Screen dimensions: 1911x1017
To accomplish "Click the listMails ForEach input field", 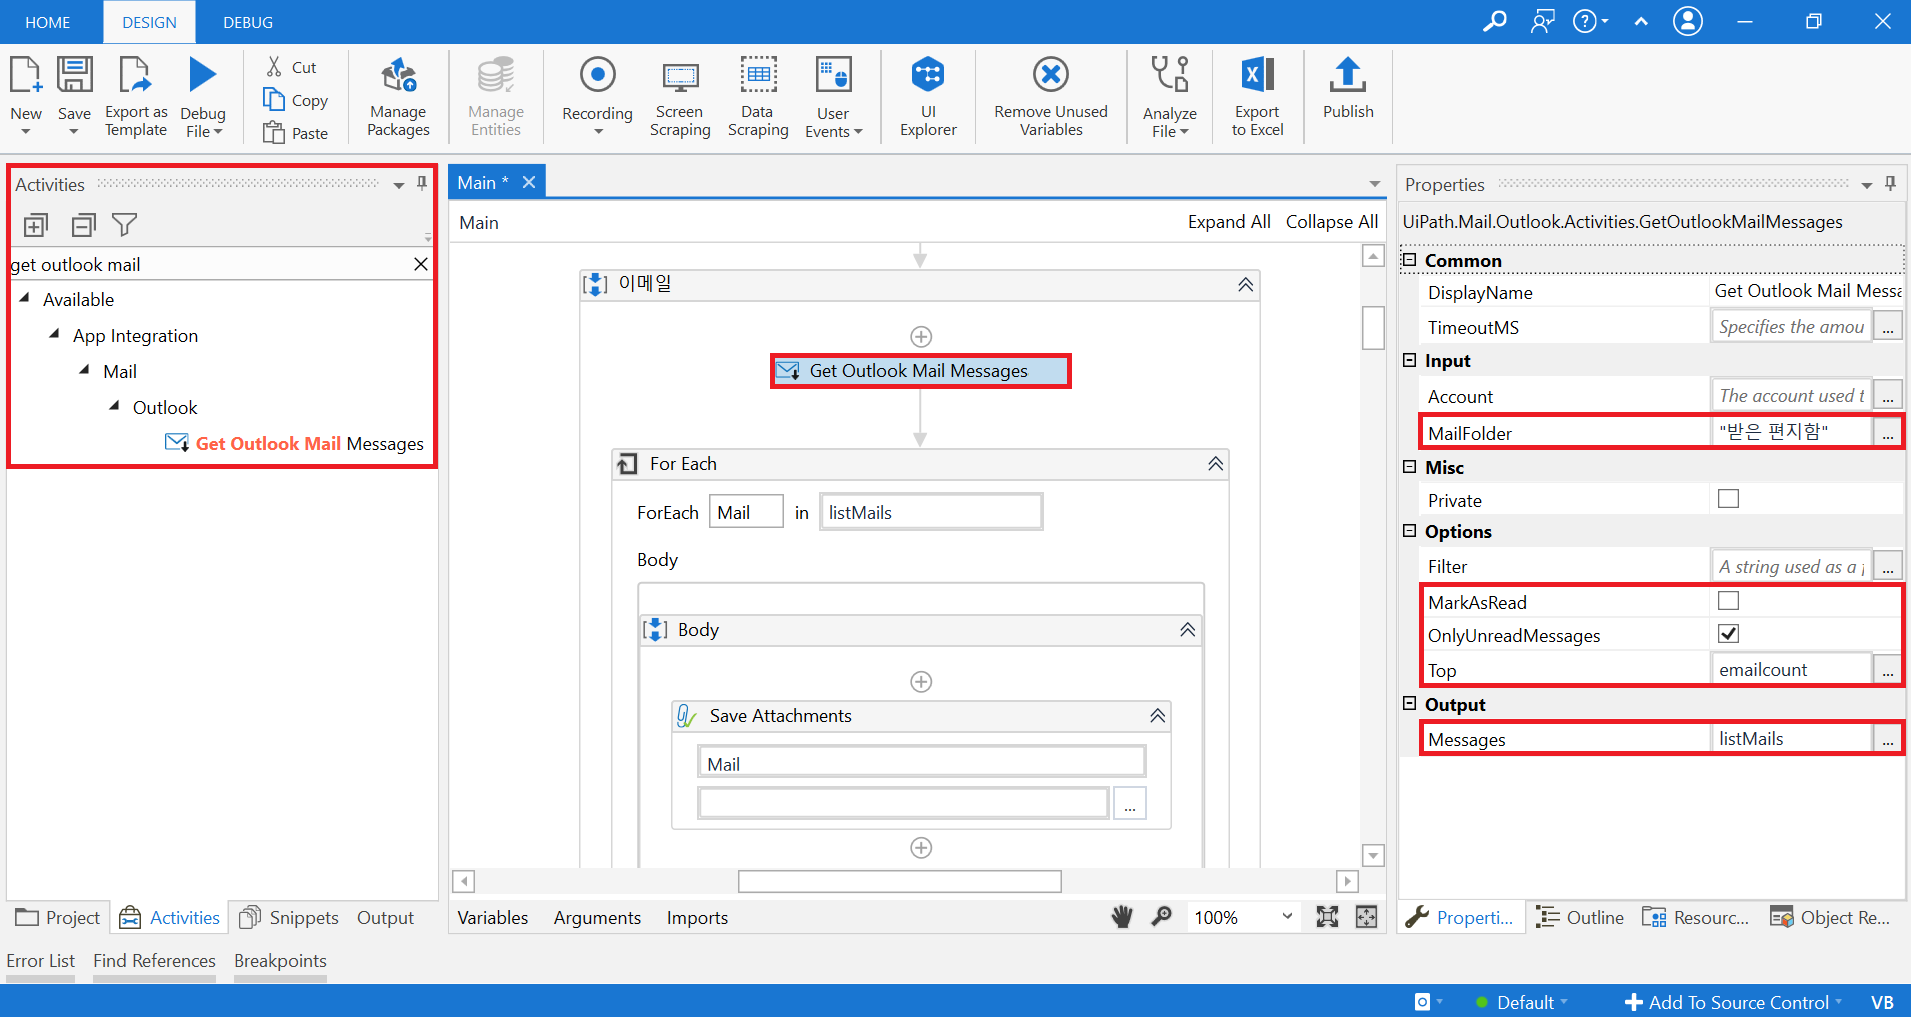I will click(931, 512).
